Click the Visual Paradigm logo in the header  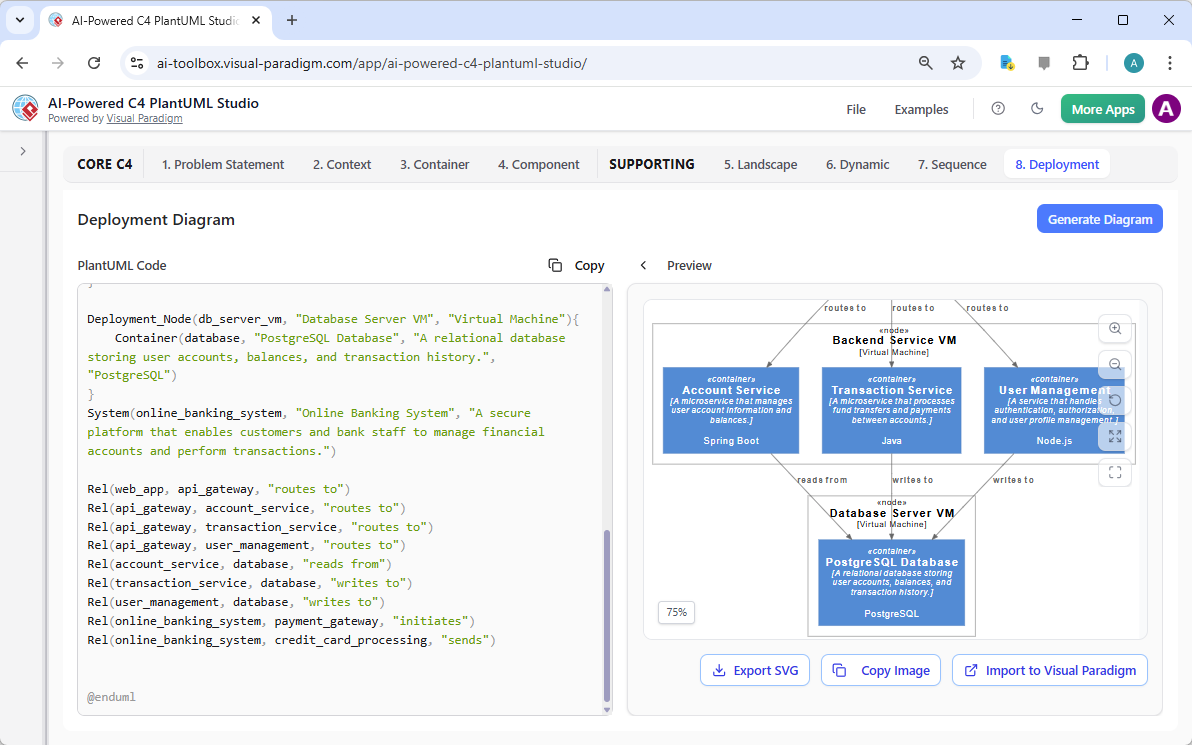[24, 108]
